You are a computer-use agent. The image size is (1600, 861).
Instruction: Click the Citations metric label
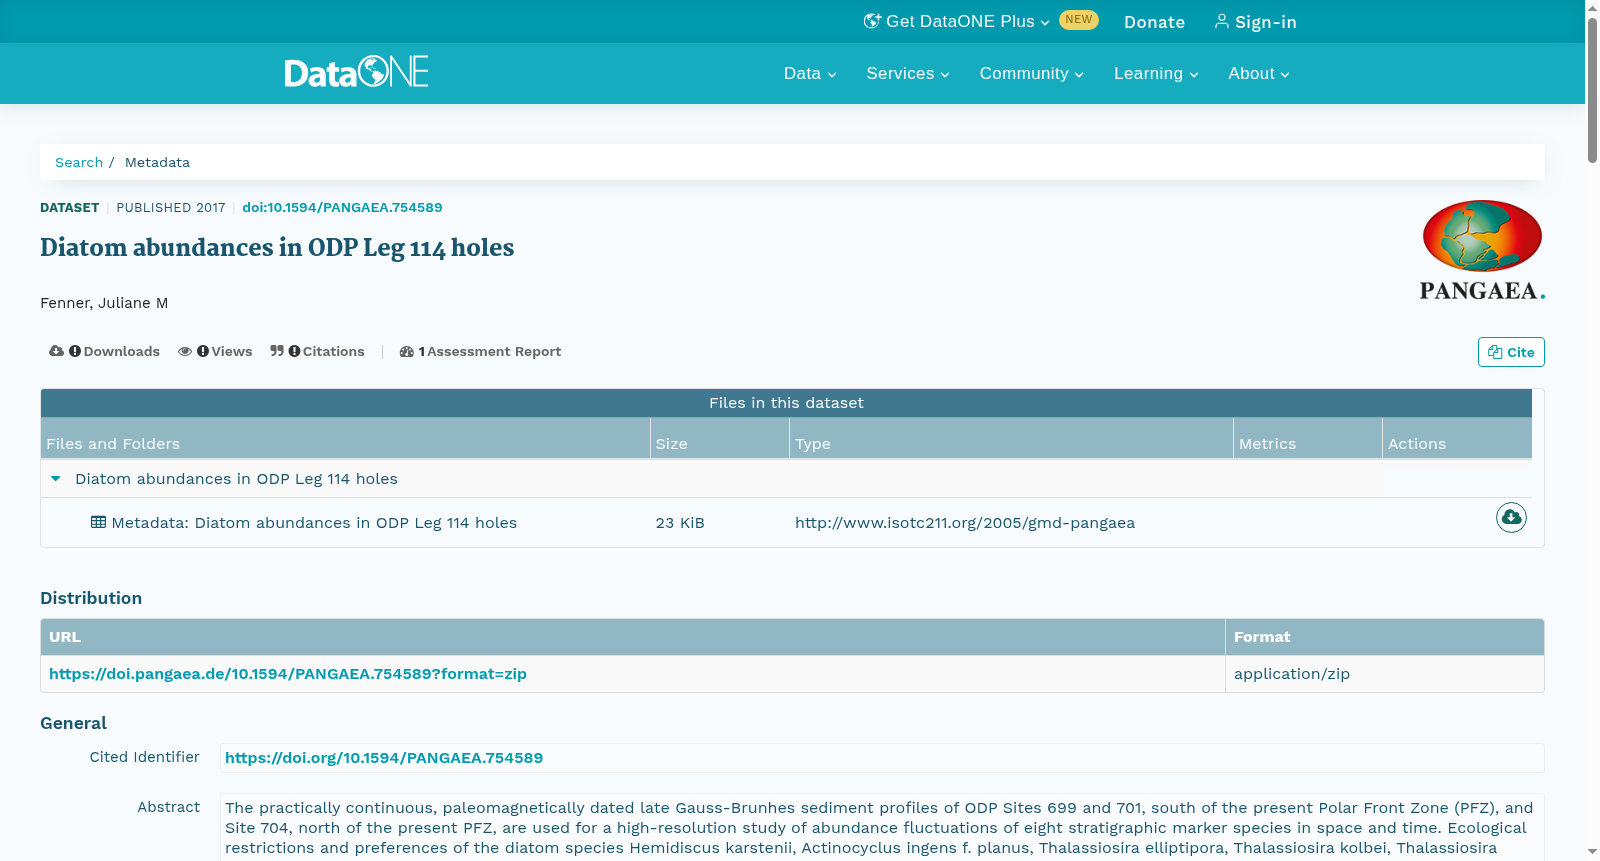coord(334,351)
